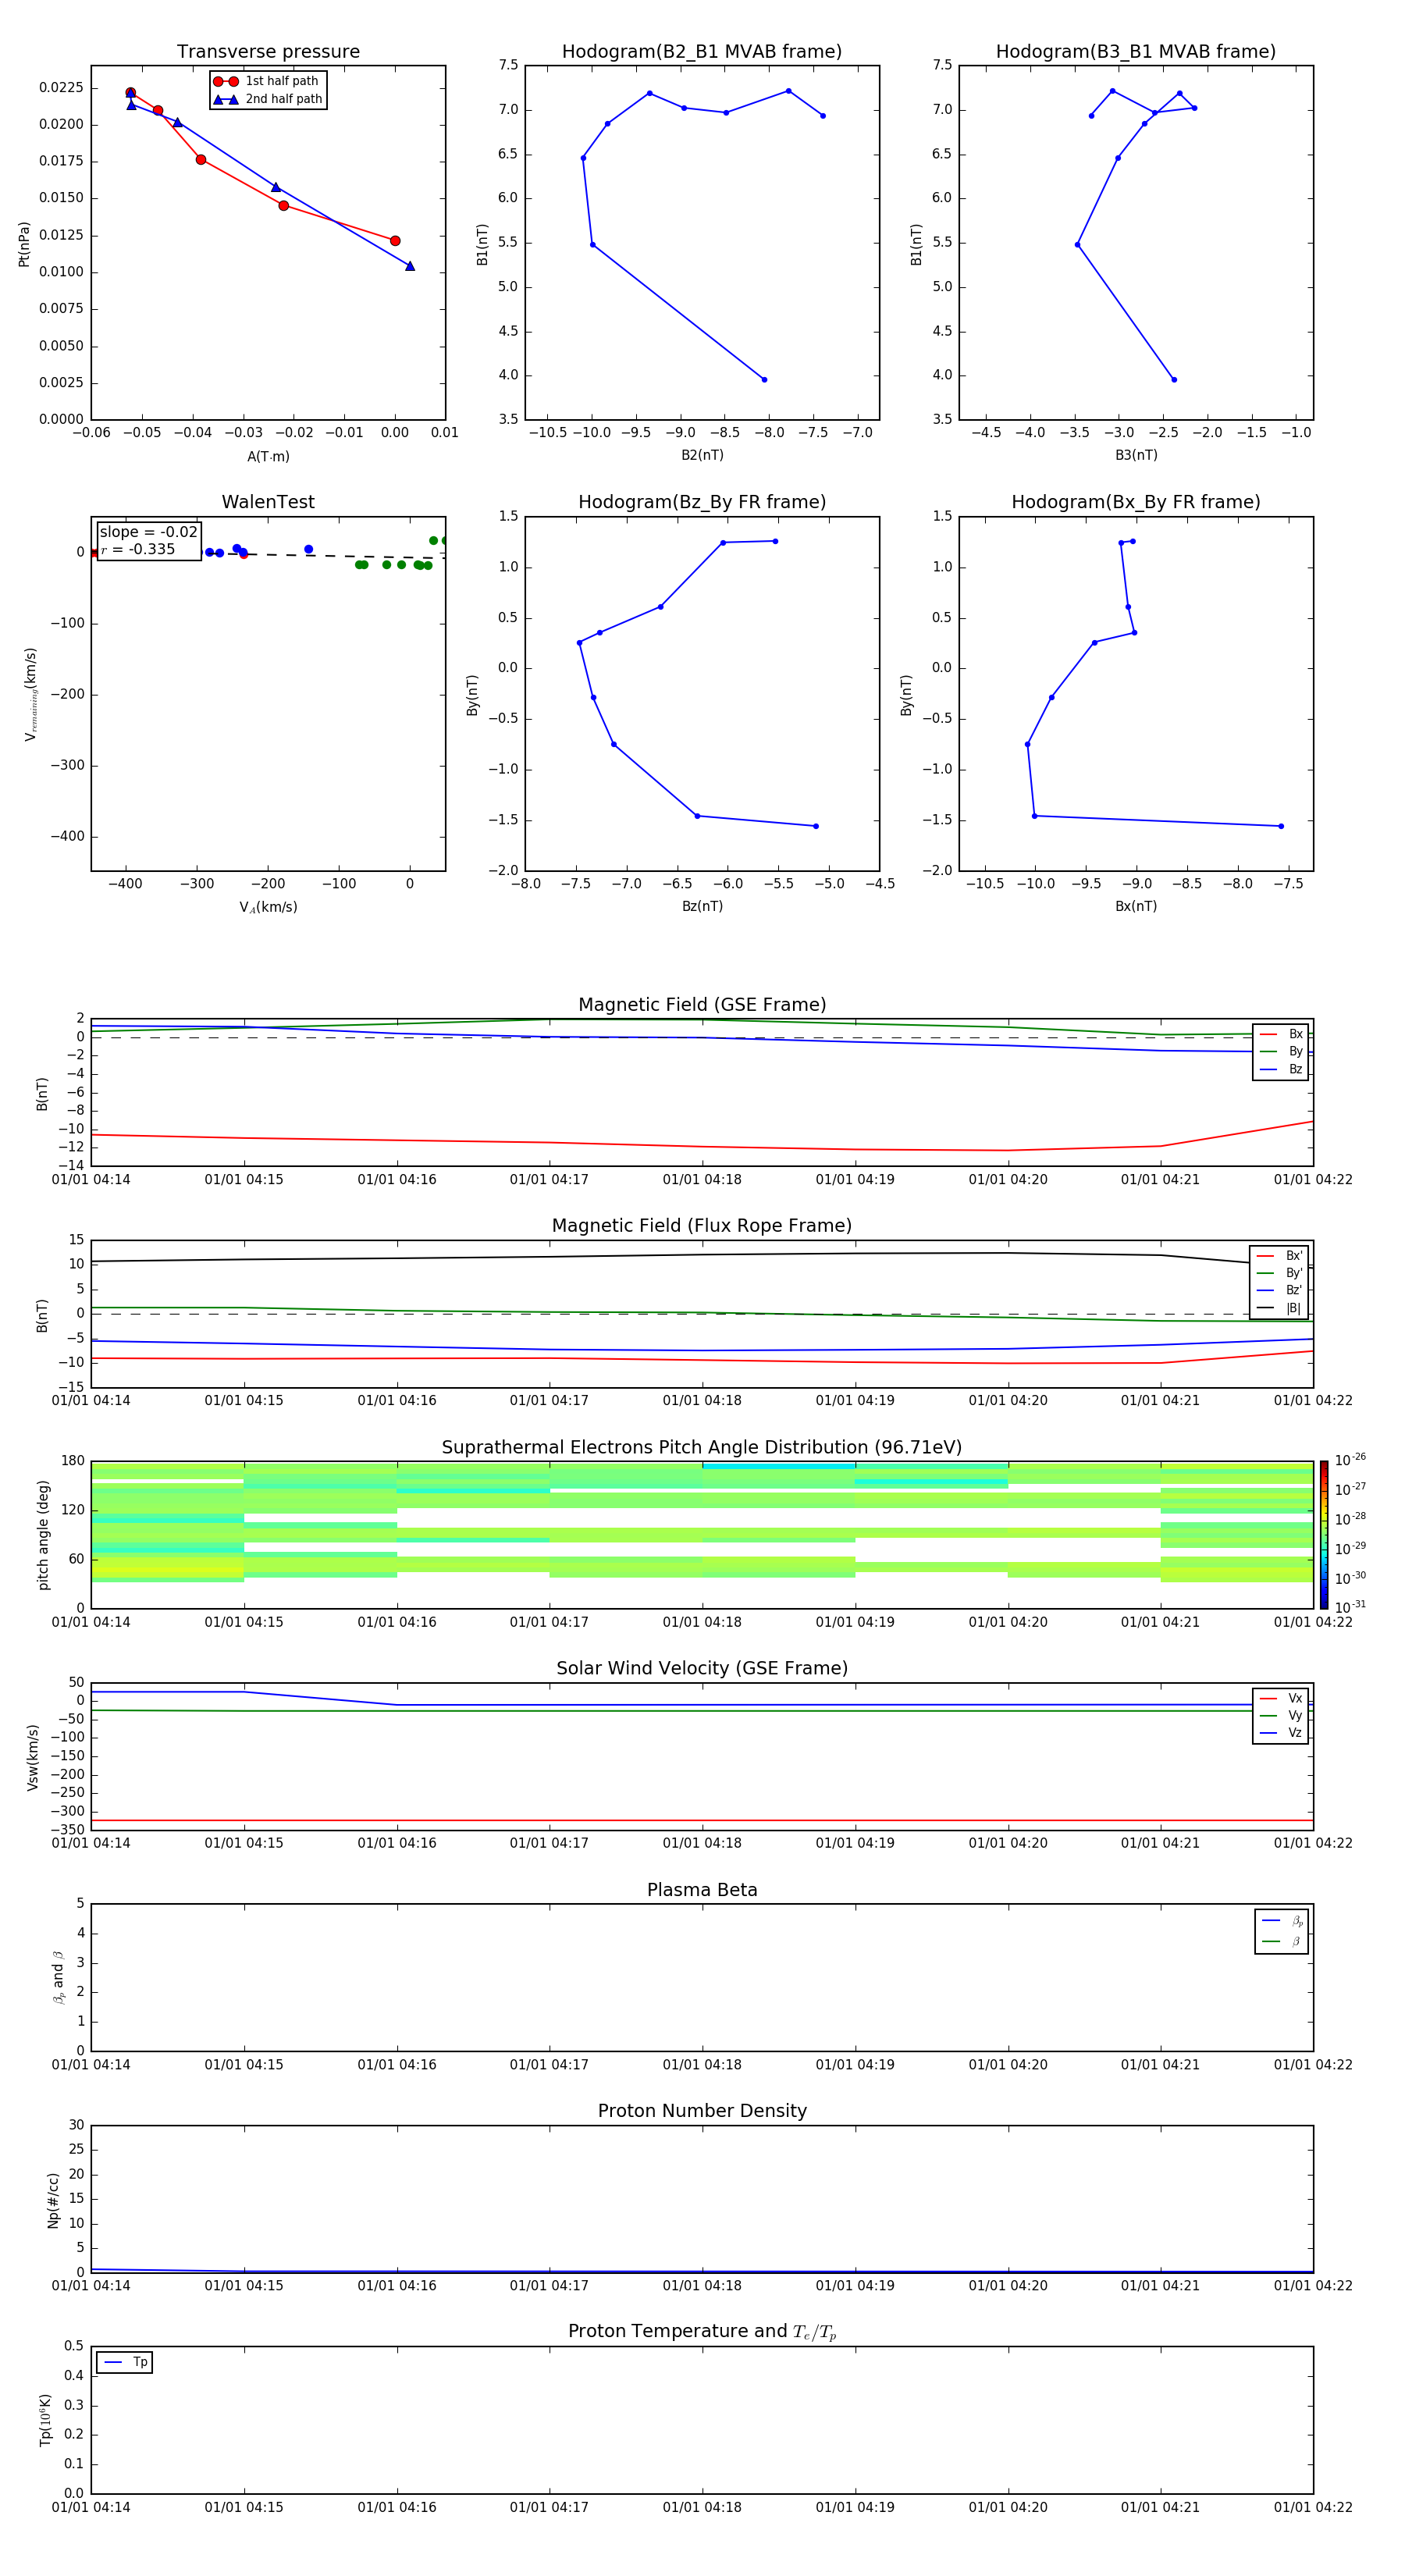The width and height of the screenshot is (1405, 2576).
Task: Click the "Bx(nT)" x-axis label
Action: [x=1136, y=906]
